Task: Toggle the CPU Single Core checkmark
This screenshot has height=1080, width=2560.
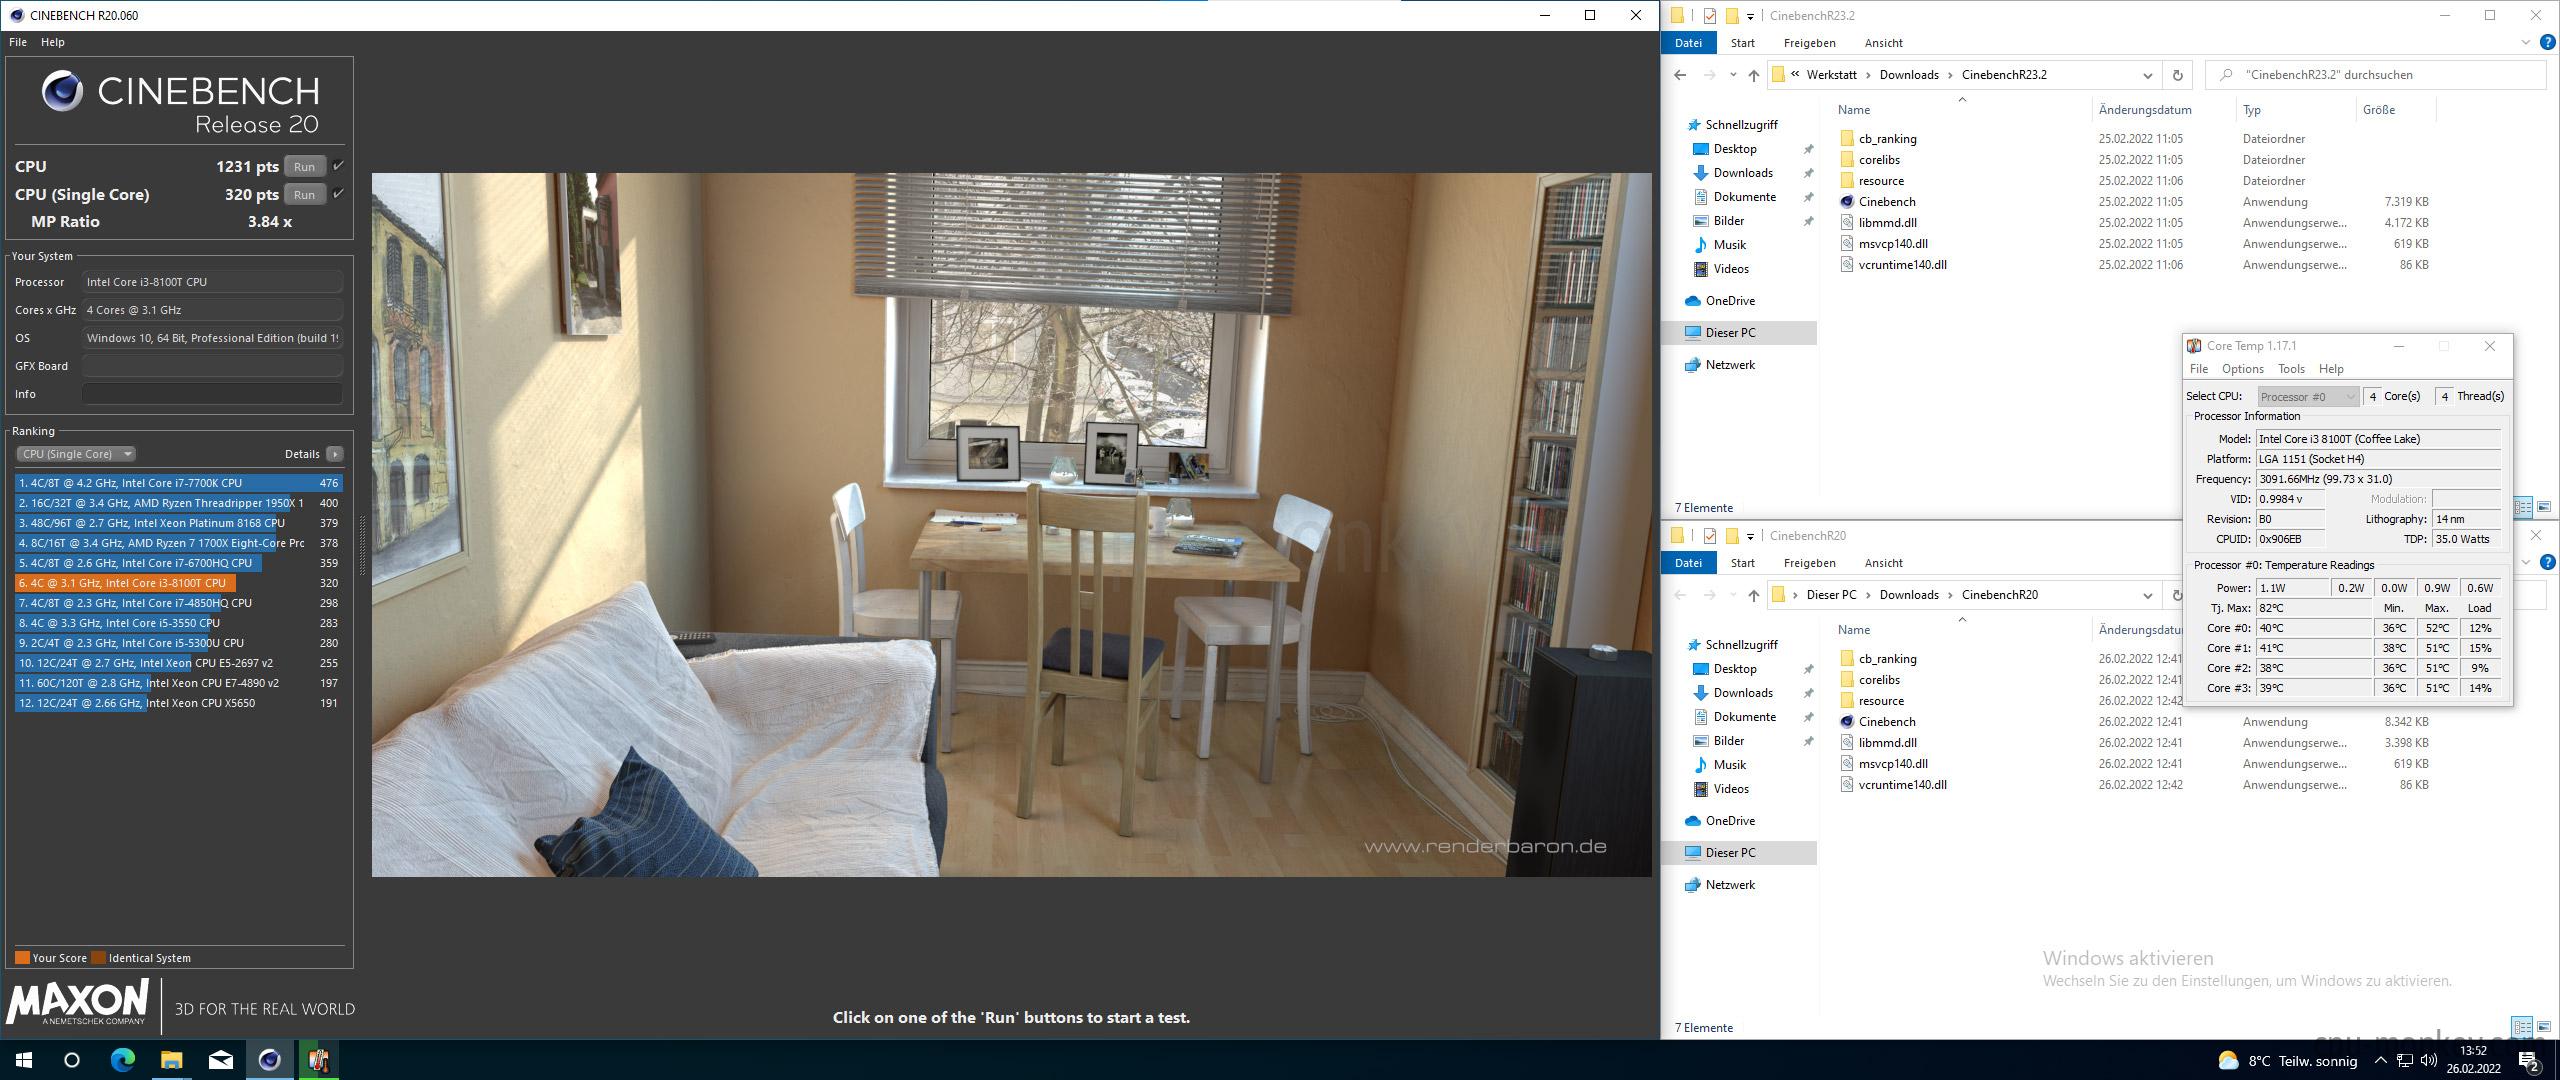Action: (x=338, y=194)
